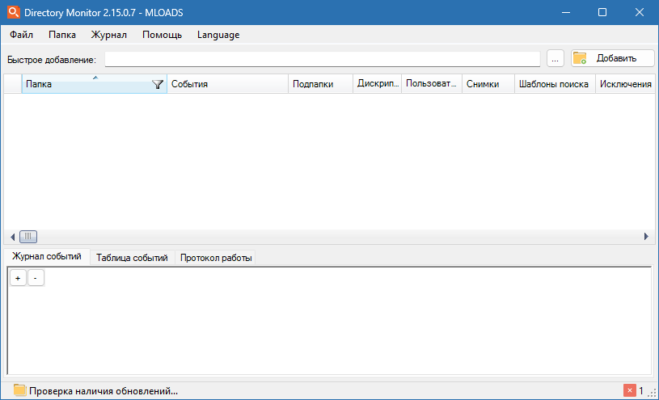
Task: Click the folder icon in status bar
Action: point(19,390)
